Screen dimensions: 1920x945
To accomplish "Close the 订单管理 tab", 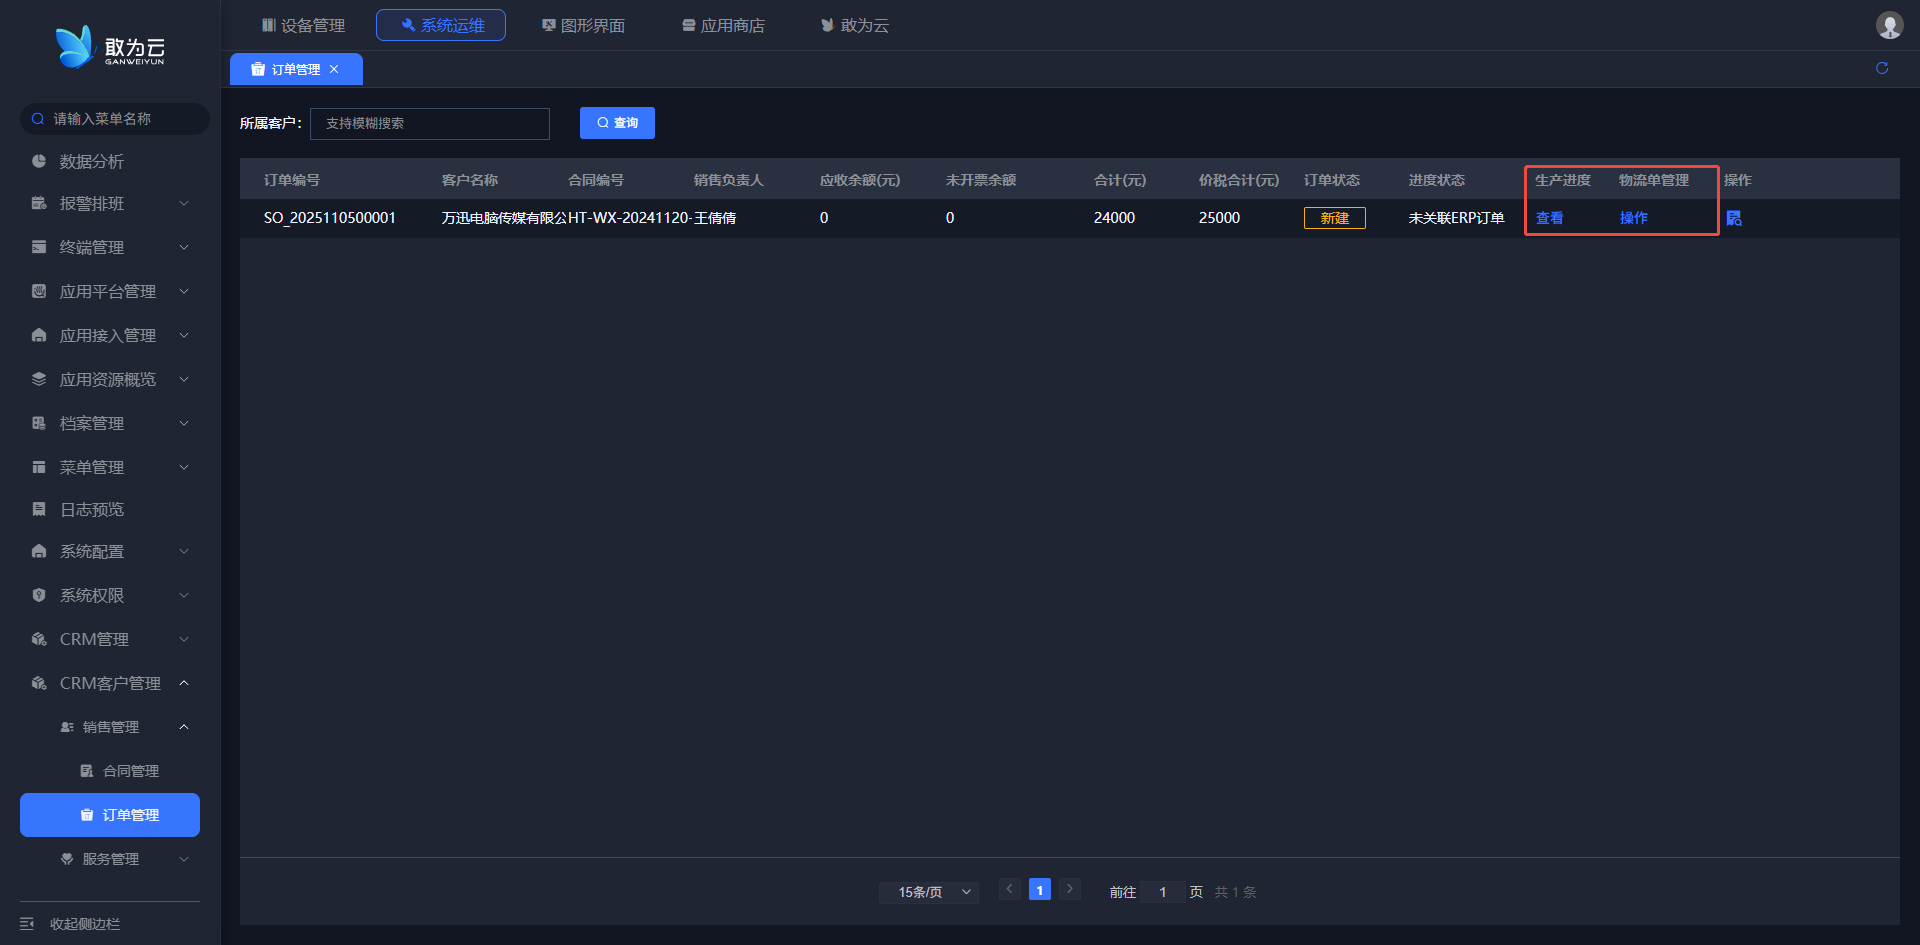I will 334,69.
